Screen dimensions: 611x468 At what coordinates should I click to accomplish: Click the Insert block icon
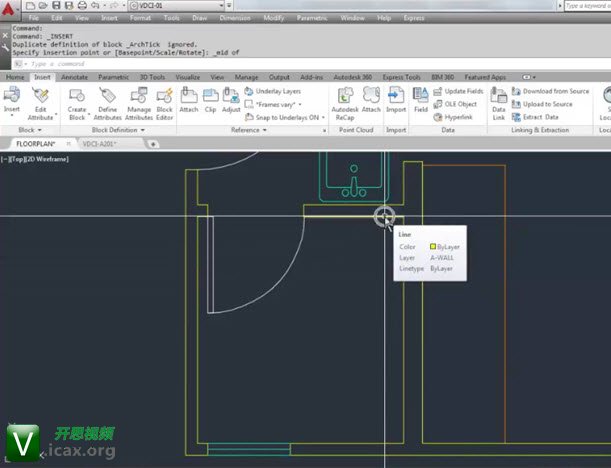[x=12, y=100]
